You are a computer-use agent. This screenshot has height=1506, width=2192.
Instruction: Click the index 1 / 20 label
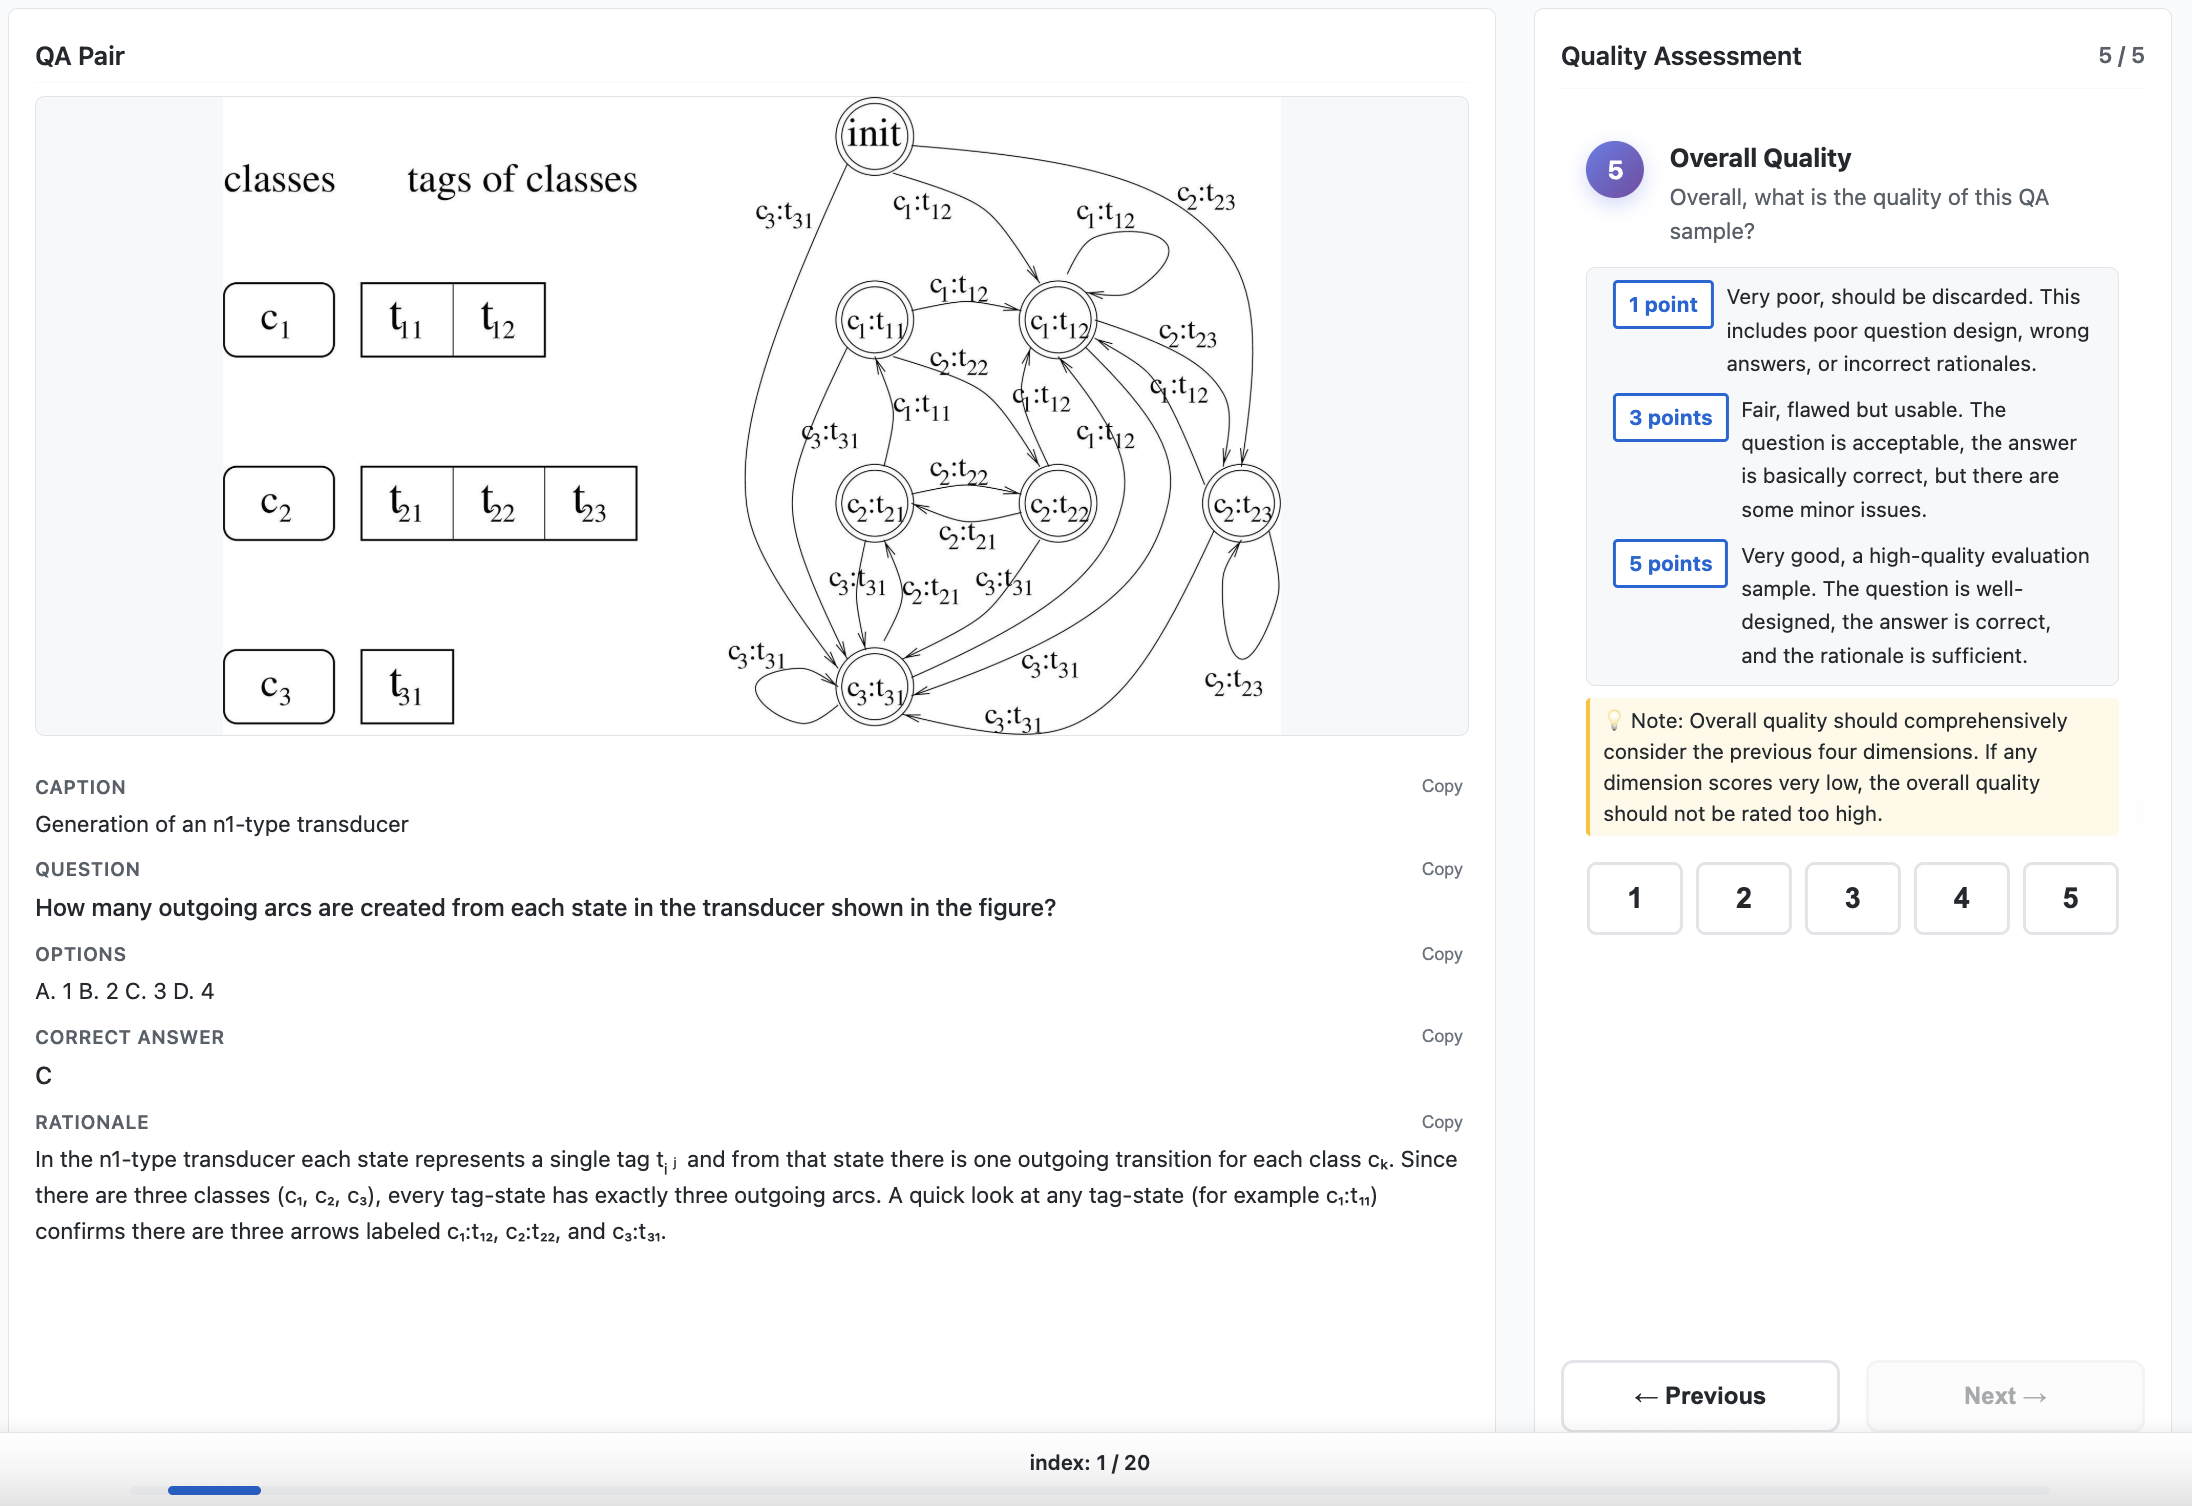click(x=1089, y=1462)
